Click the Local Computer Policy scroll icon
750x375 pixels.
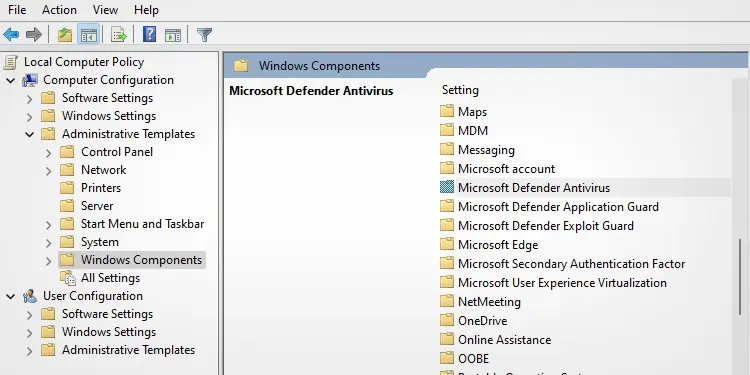click(11, 62)
